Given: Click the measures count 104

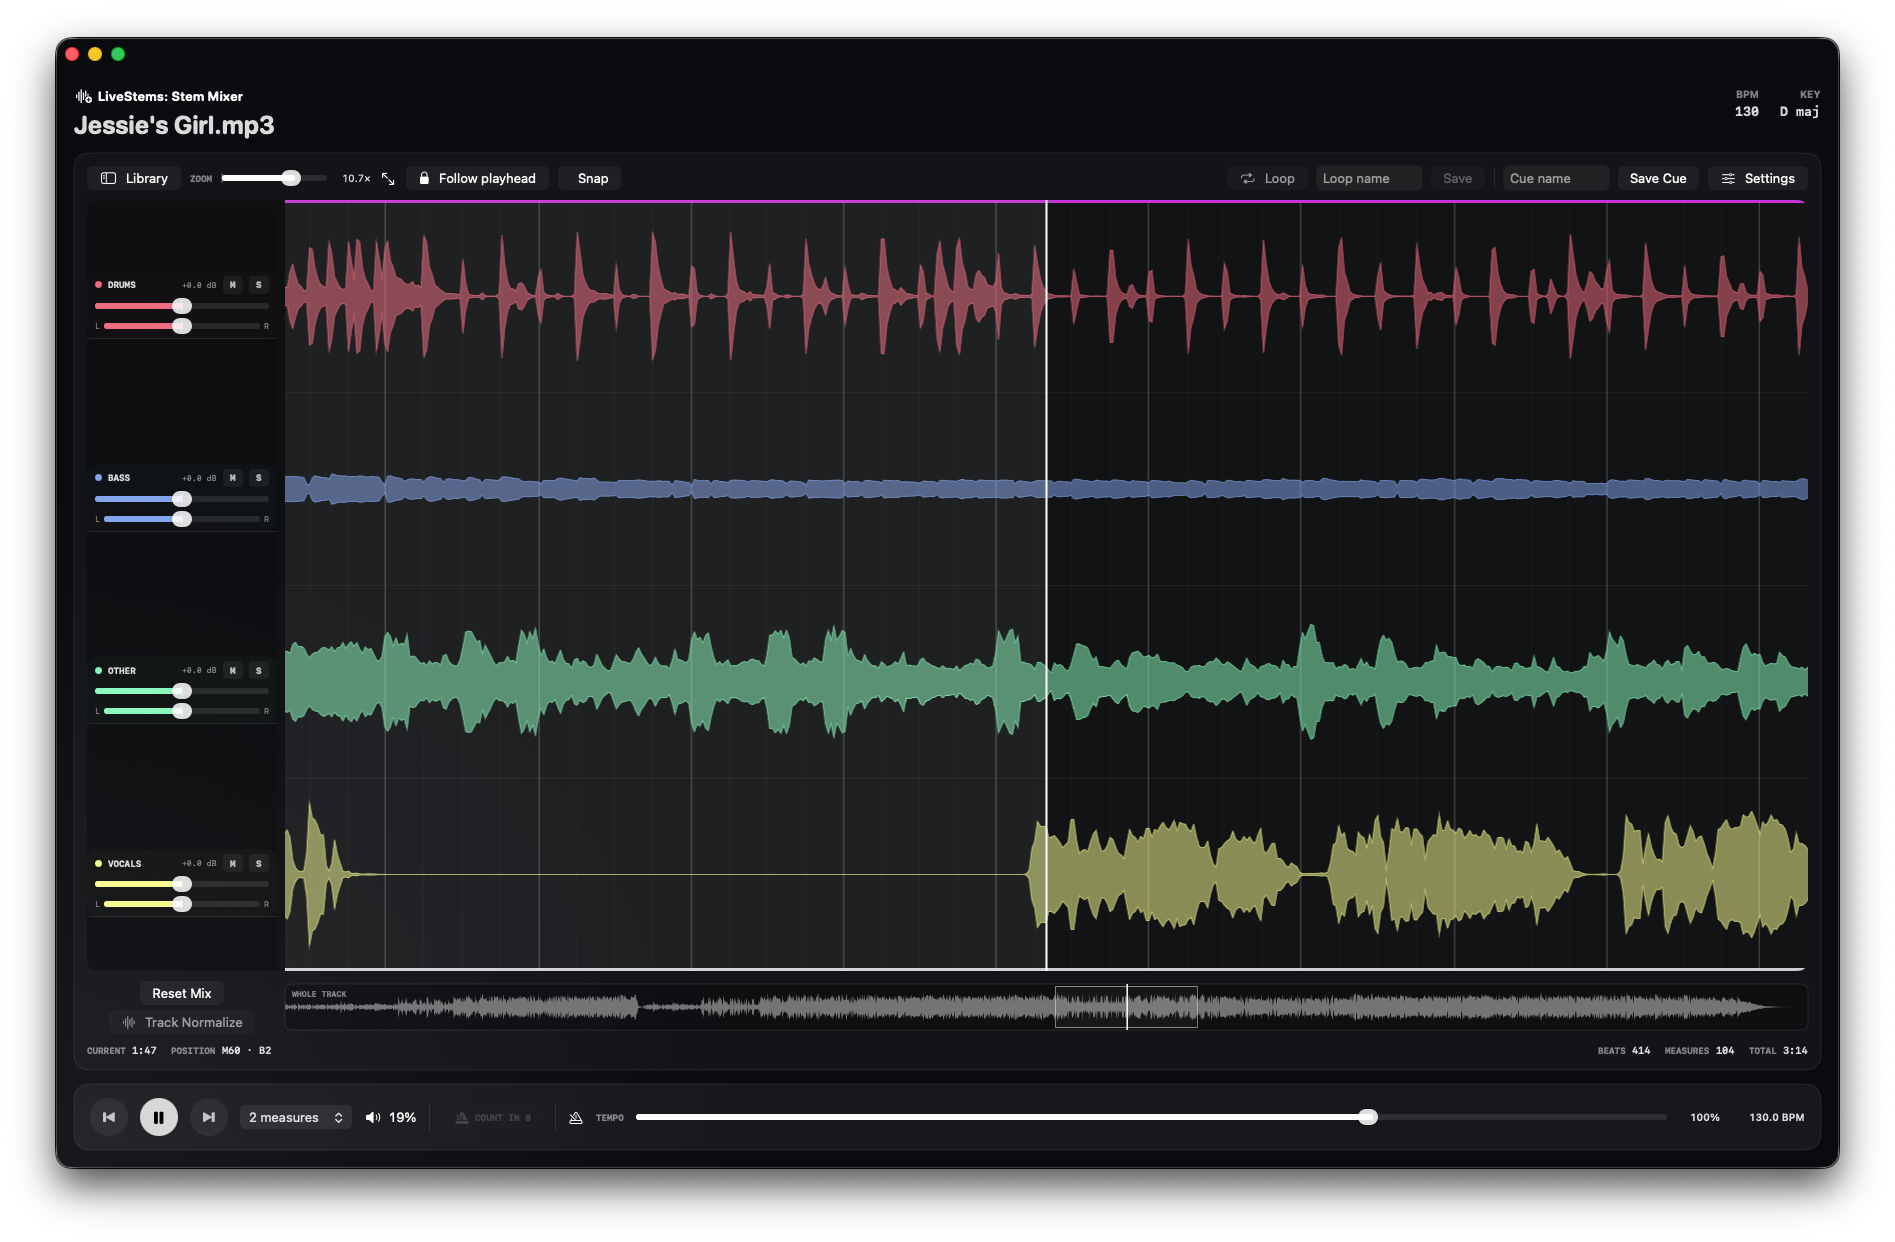Looking at the screenshot, I should pos(1725,1051).
